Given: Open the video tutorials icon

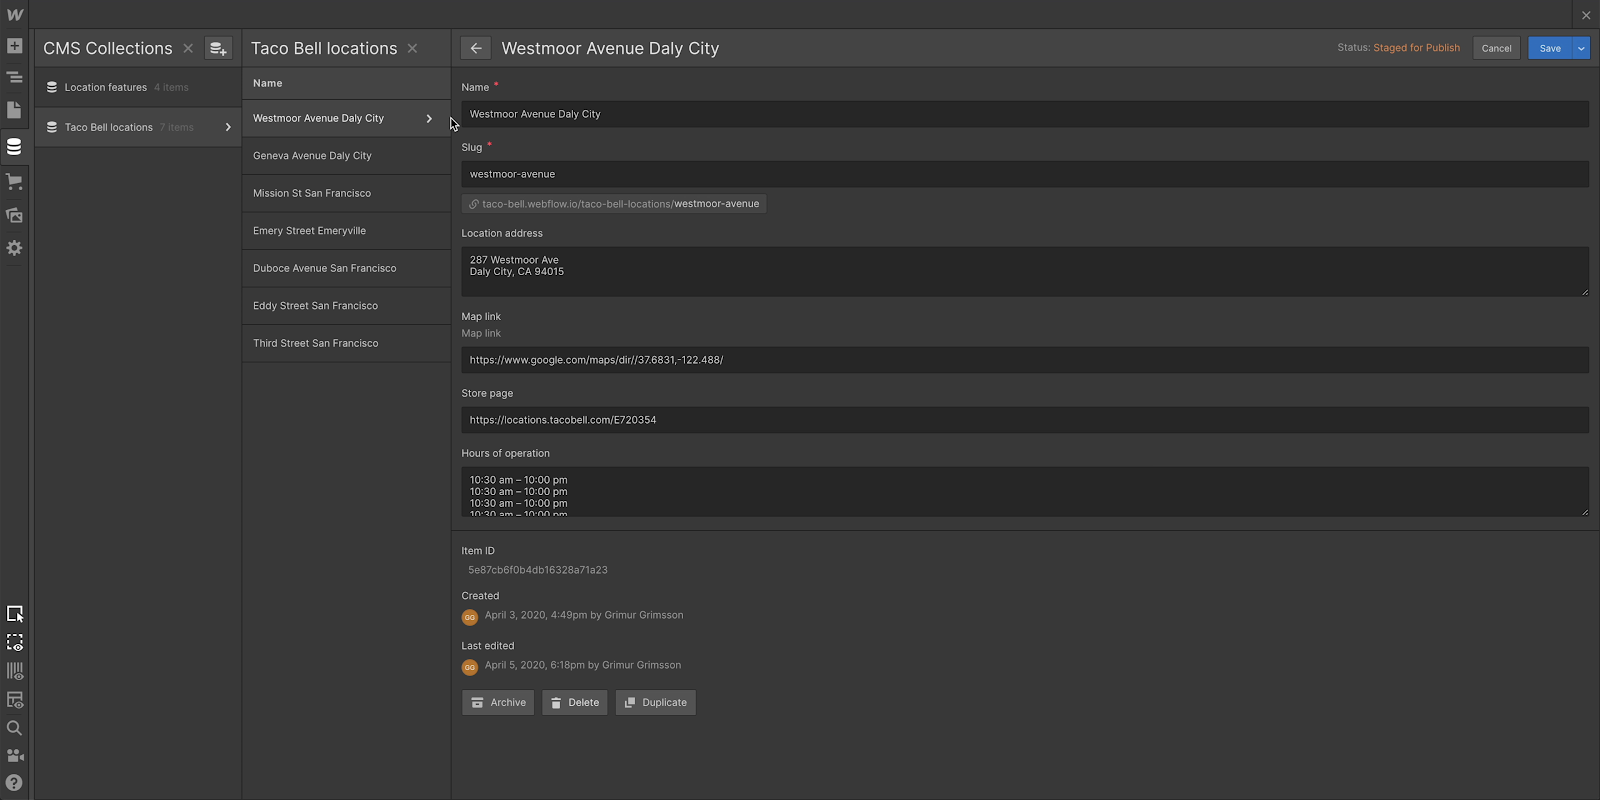Looking at the screenshot, I should (x=15, y=756).
